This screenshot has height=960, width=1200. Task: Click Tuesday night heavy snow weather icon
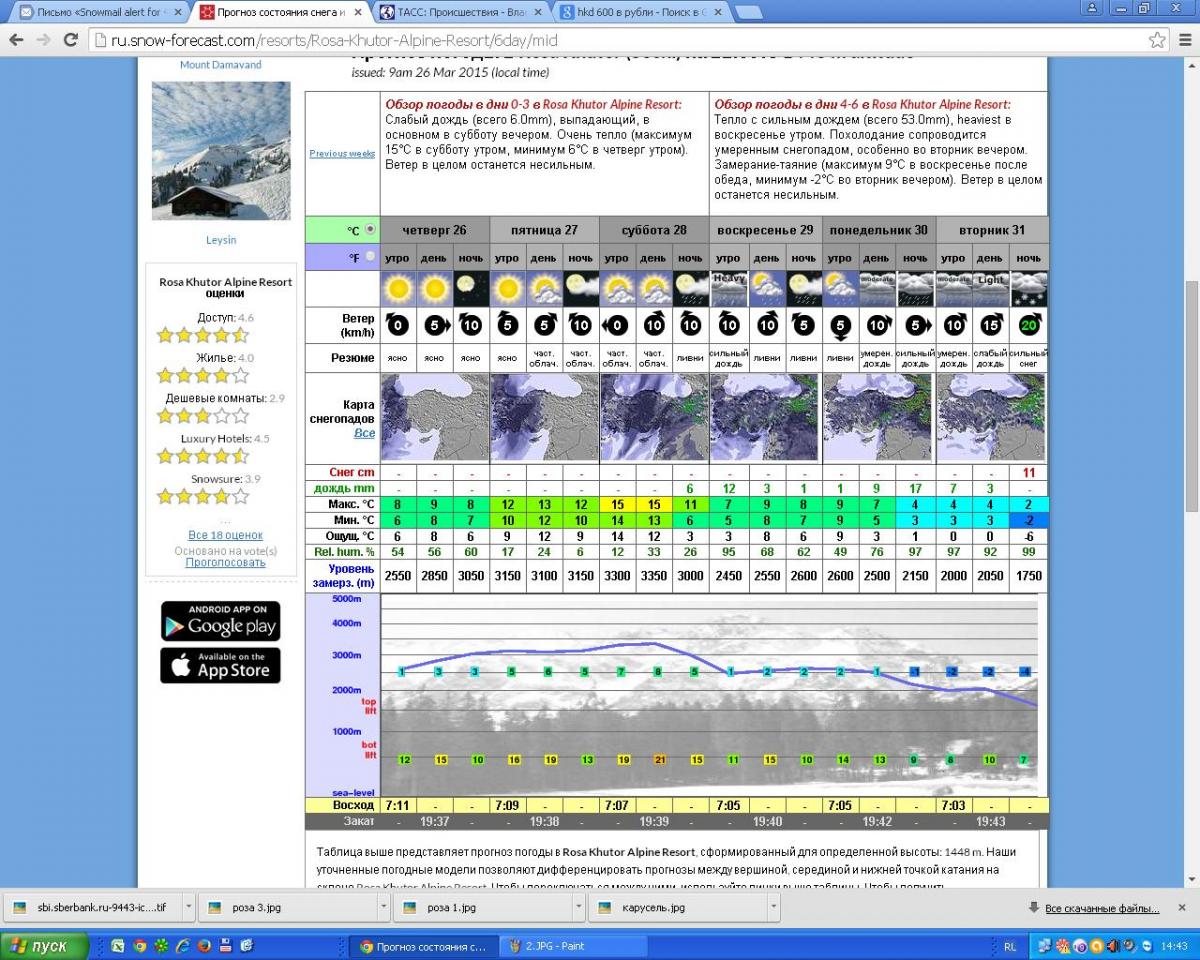[1029, 289]
